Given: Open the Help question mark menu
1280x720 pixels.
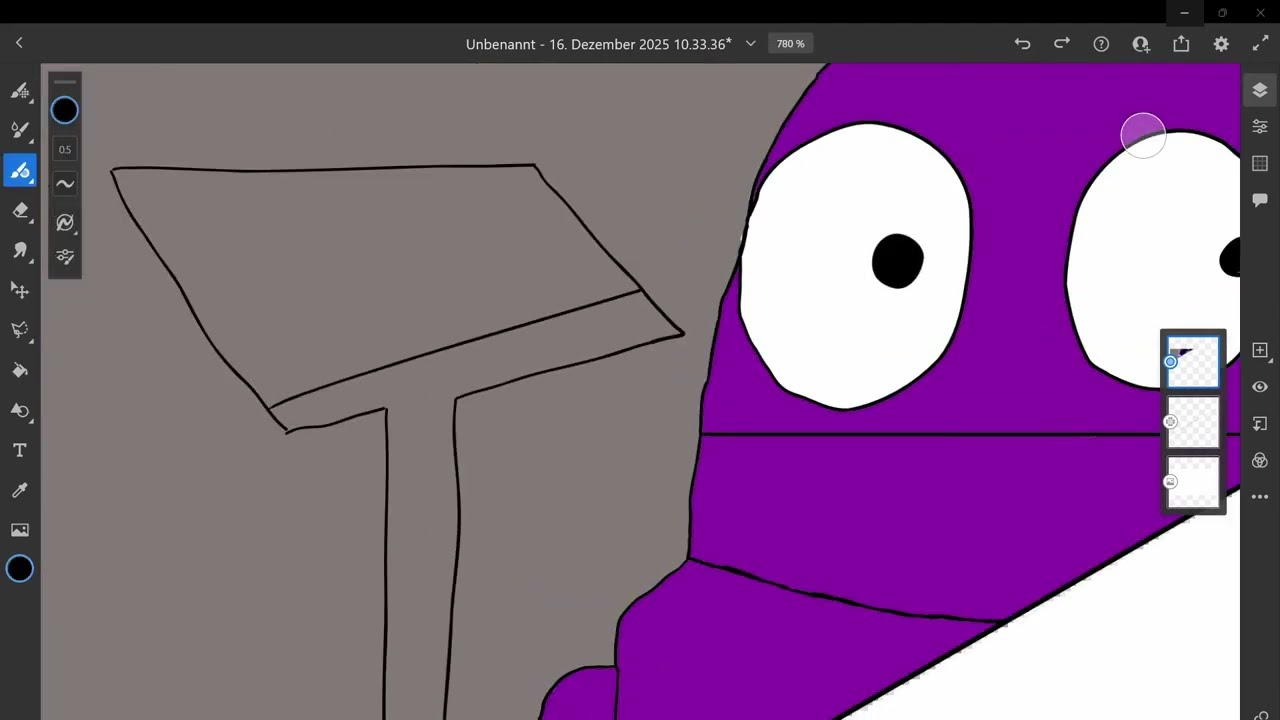Looking at the screenshot, I should [1101, 44].
